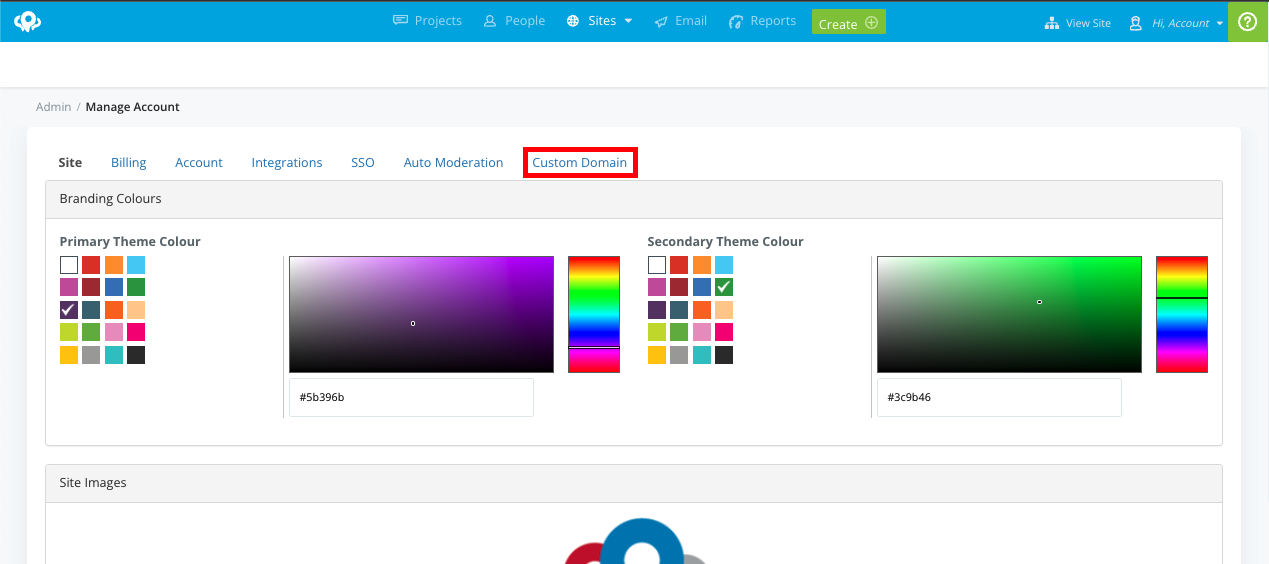
Task: Choose the peach swatch in Secondary palette
Action: click(724, 310)
